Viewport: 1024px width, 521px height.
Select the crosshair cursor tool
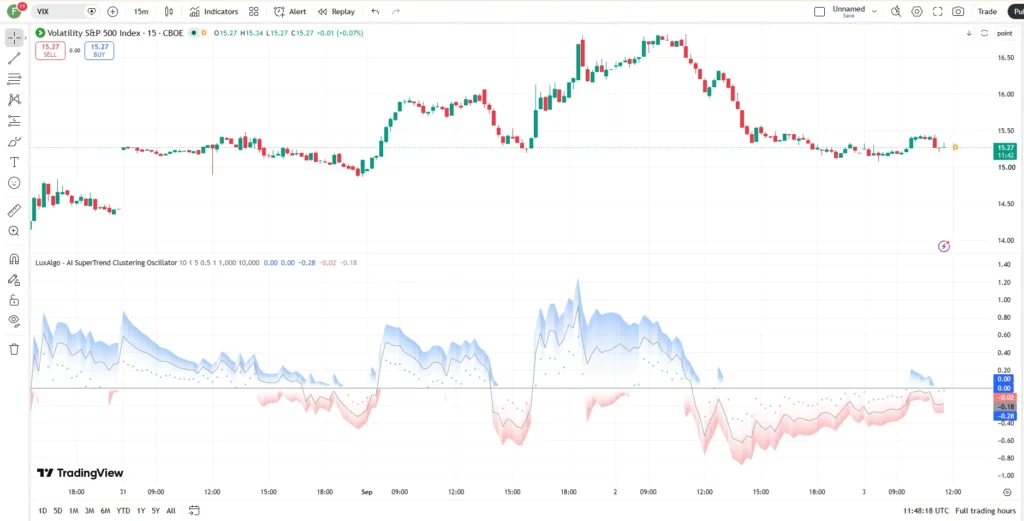(x=14, y=38)
